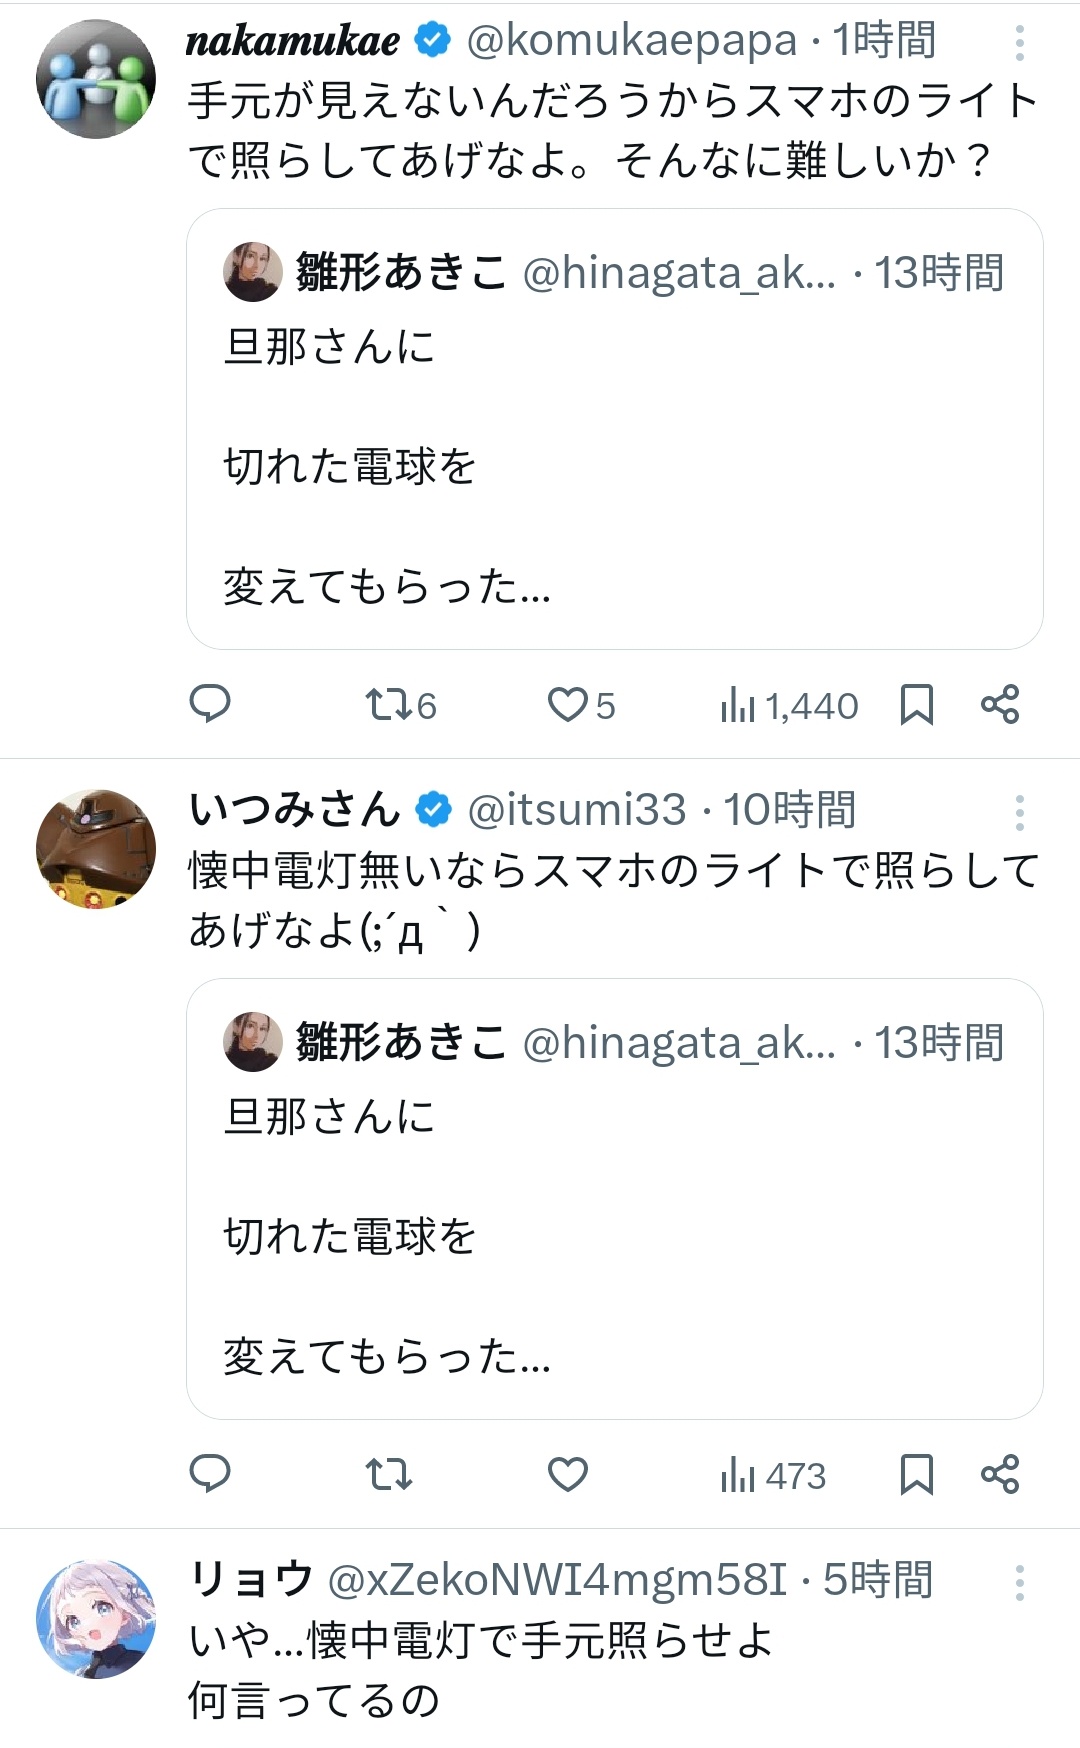Open リョウ's anime avatar profile
Viewport: 1080px width, 1748px height.
tap(96, 1619)
